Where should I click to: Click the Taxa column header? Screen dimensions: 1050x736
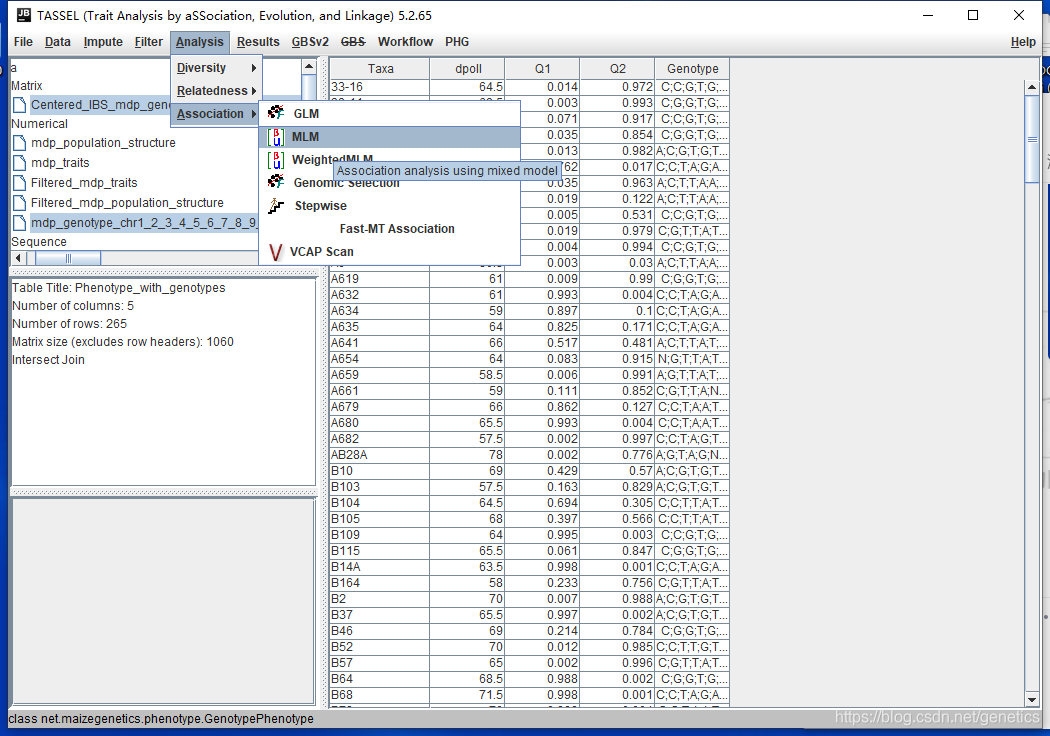click(x=380, y=68)
